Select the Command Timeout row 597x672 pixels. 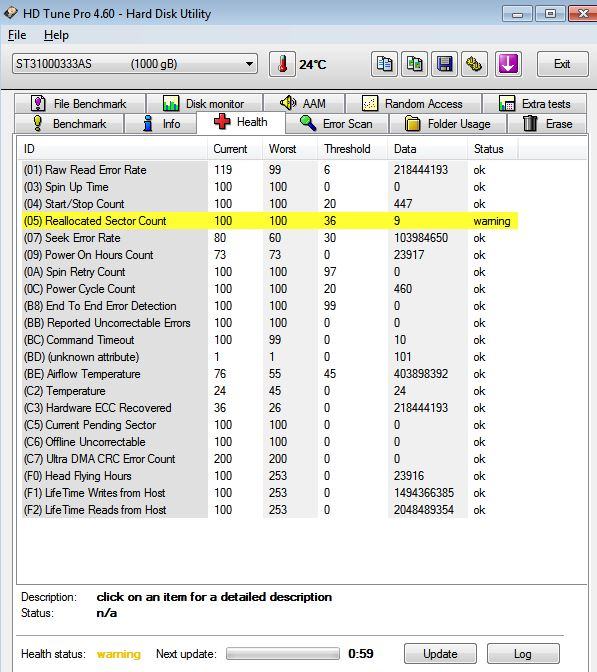(270, 340)
